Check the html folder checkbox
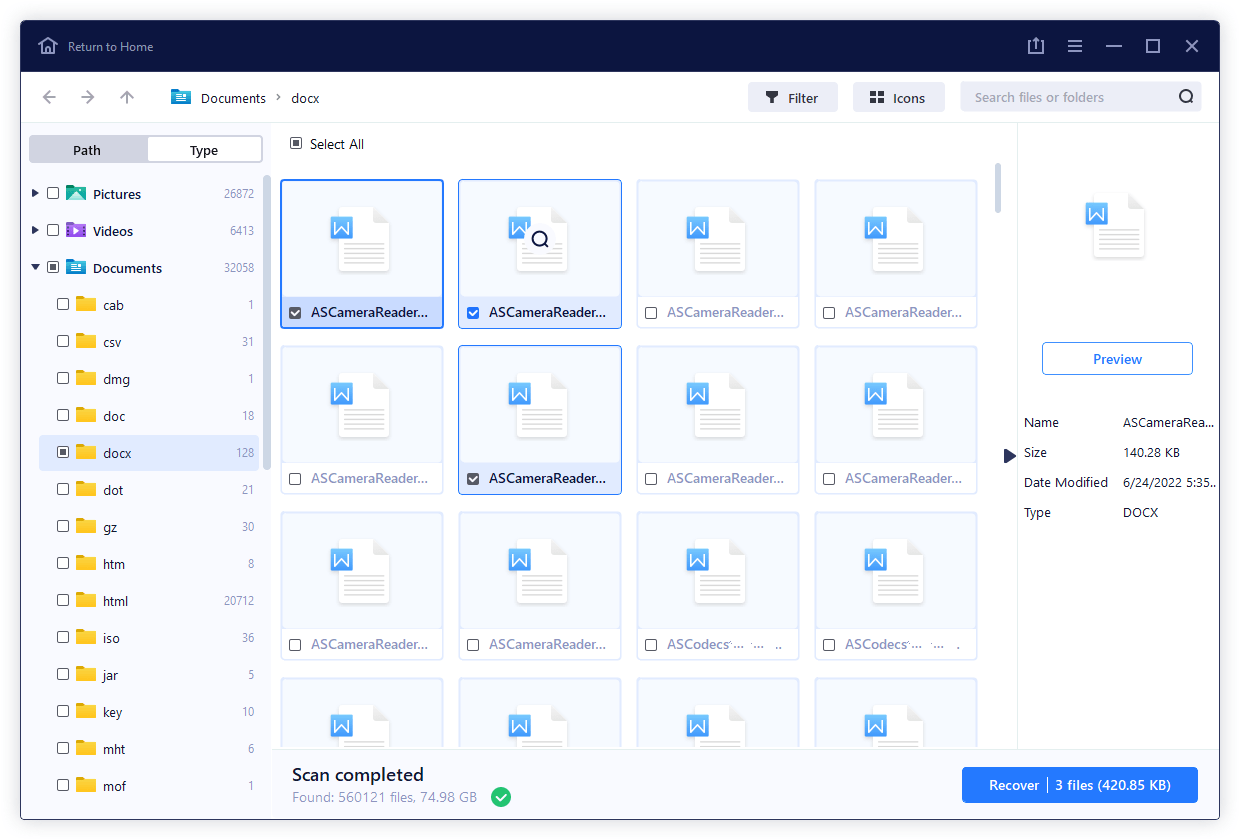 point(63,600)
